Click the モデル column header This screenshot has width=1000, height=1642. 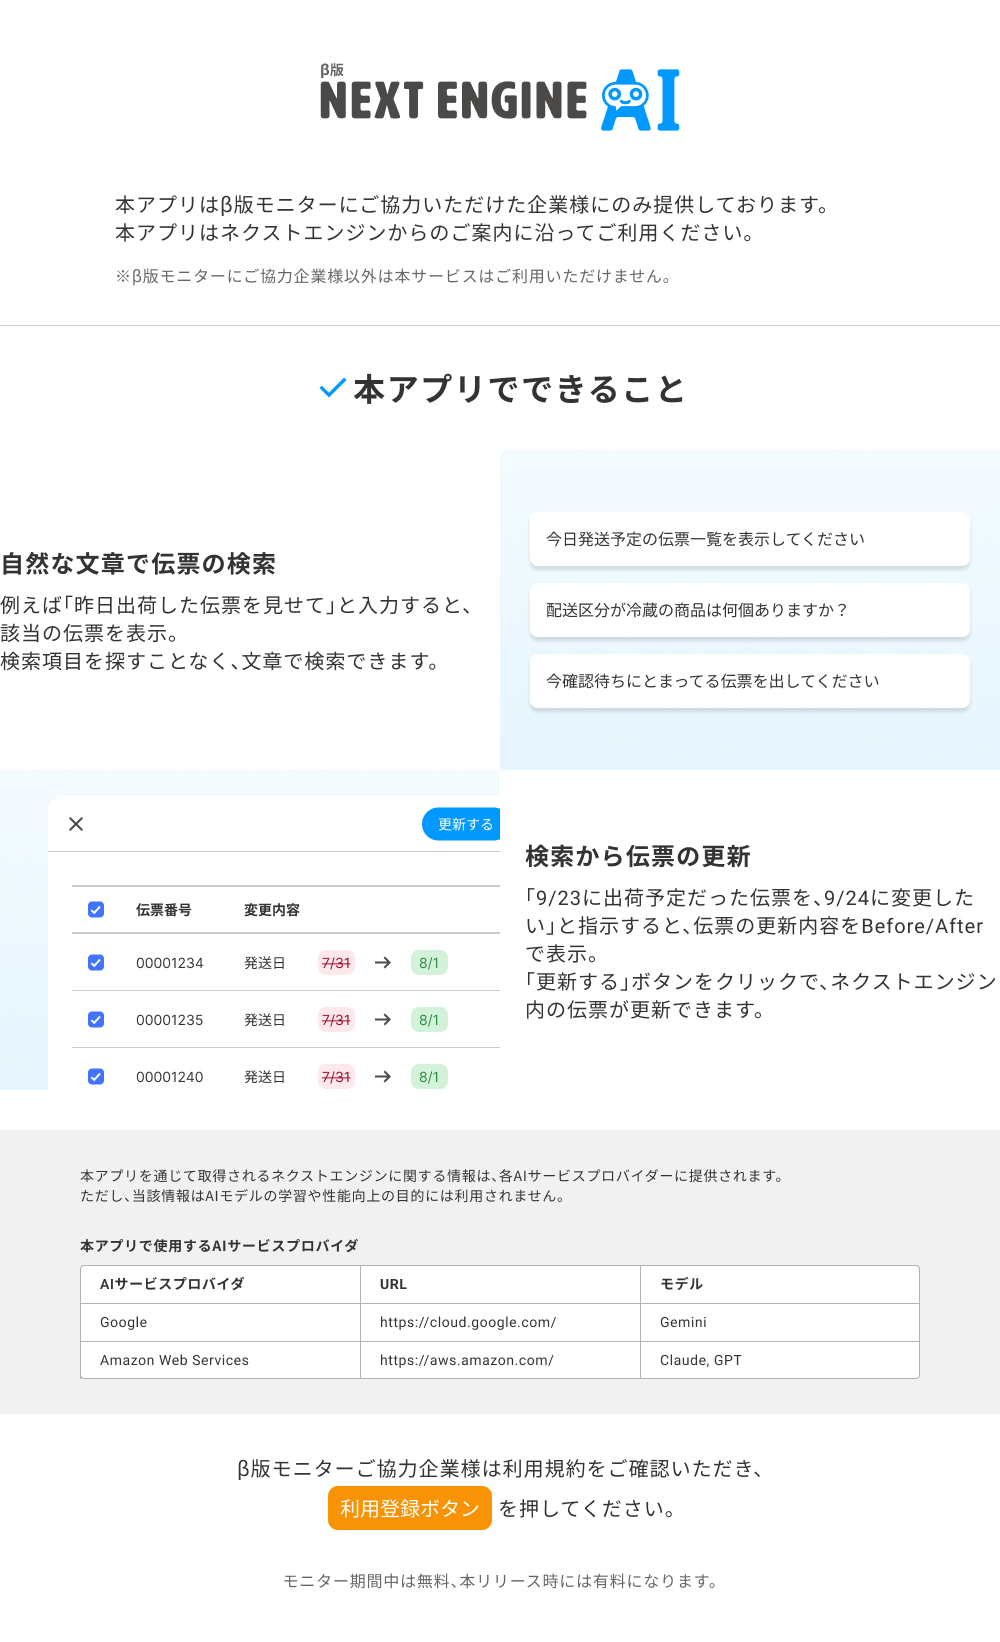780,1284
